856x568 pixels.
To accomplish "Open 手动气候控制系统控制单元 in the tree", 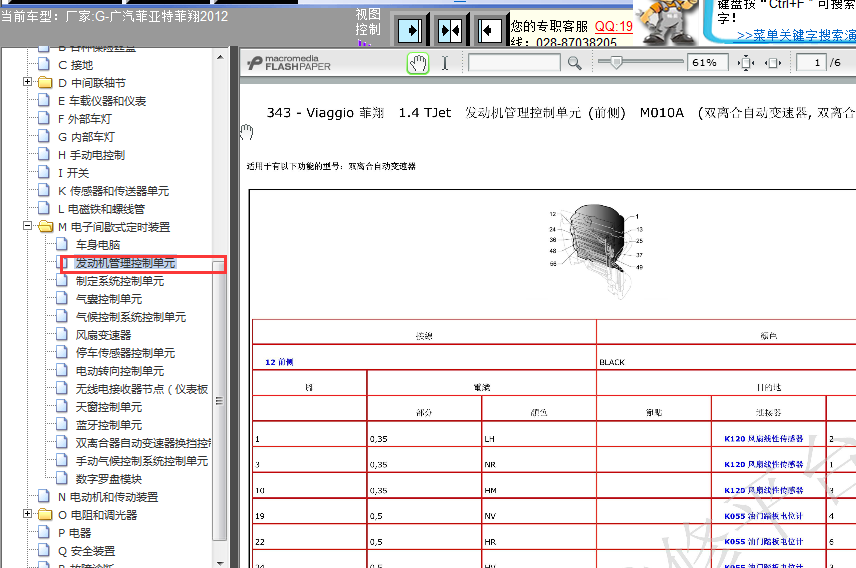I will pyautogui.click(x=141, y=461).
